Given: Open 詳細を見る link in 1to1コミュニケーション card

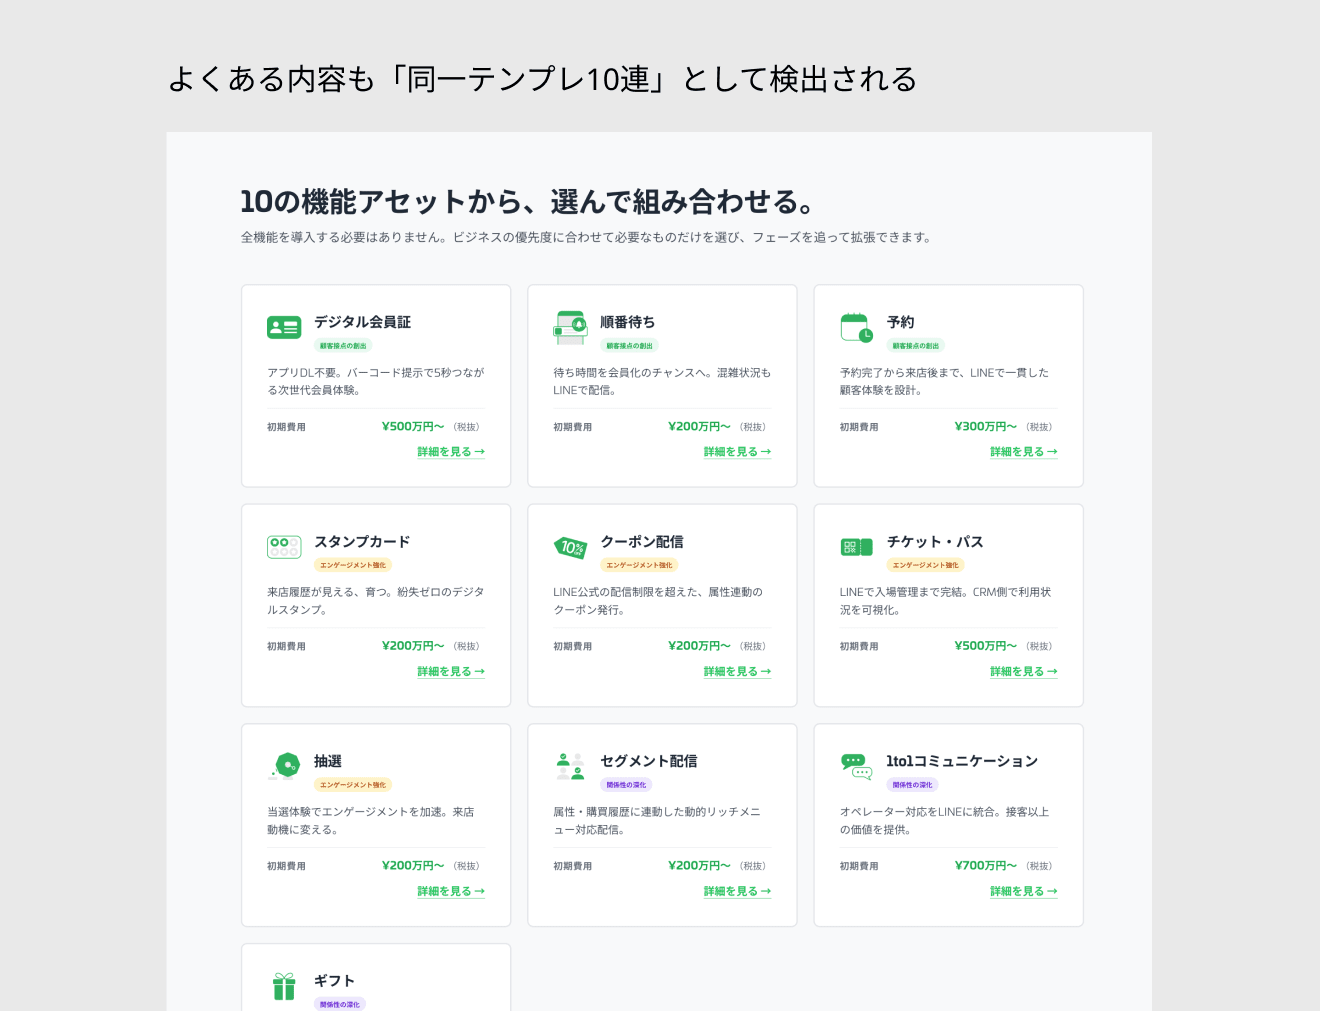Looking at the screenshot, I should click(x=1024, y=891).
